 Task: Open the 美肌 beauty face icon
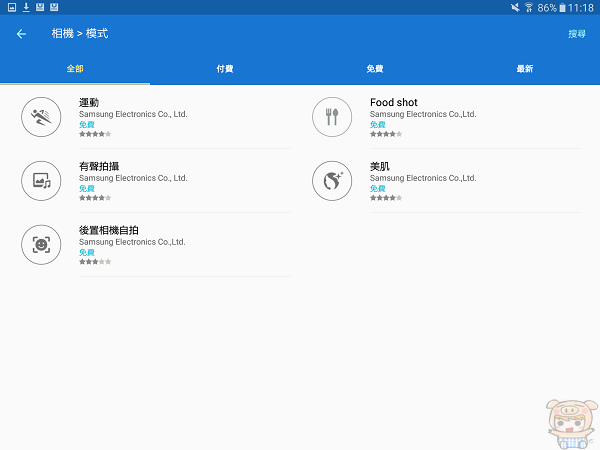332,181
